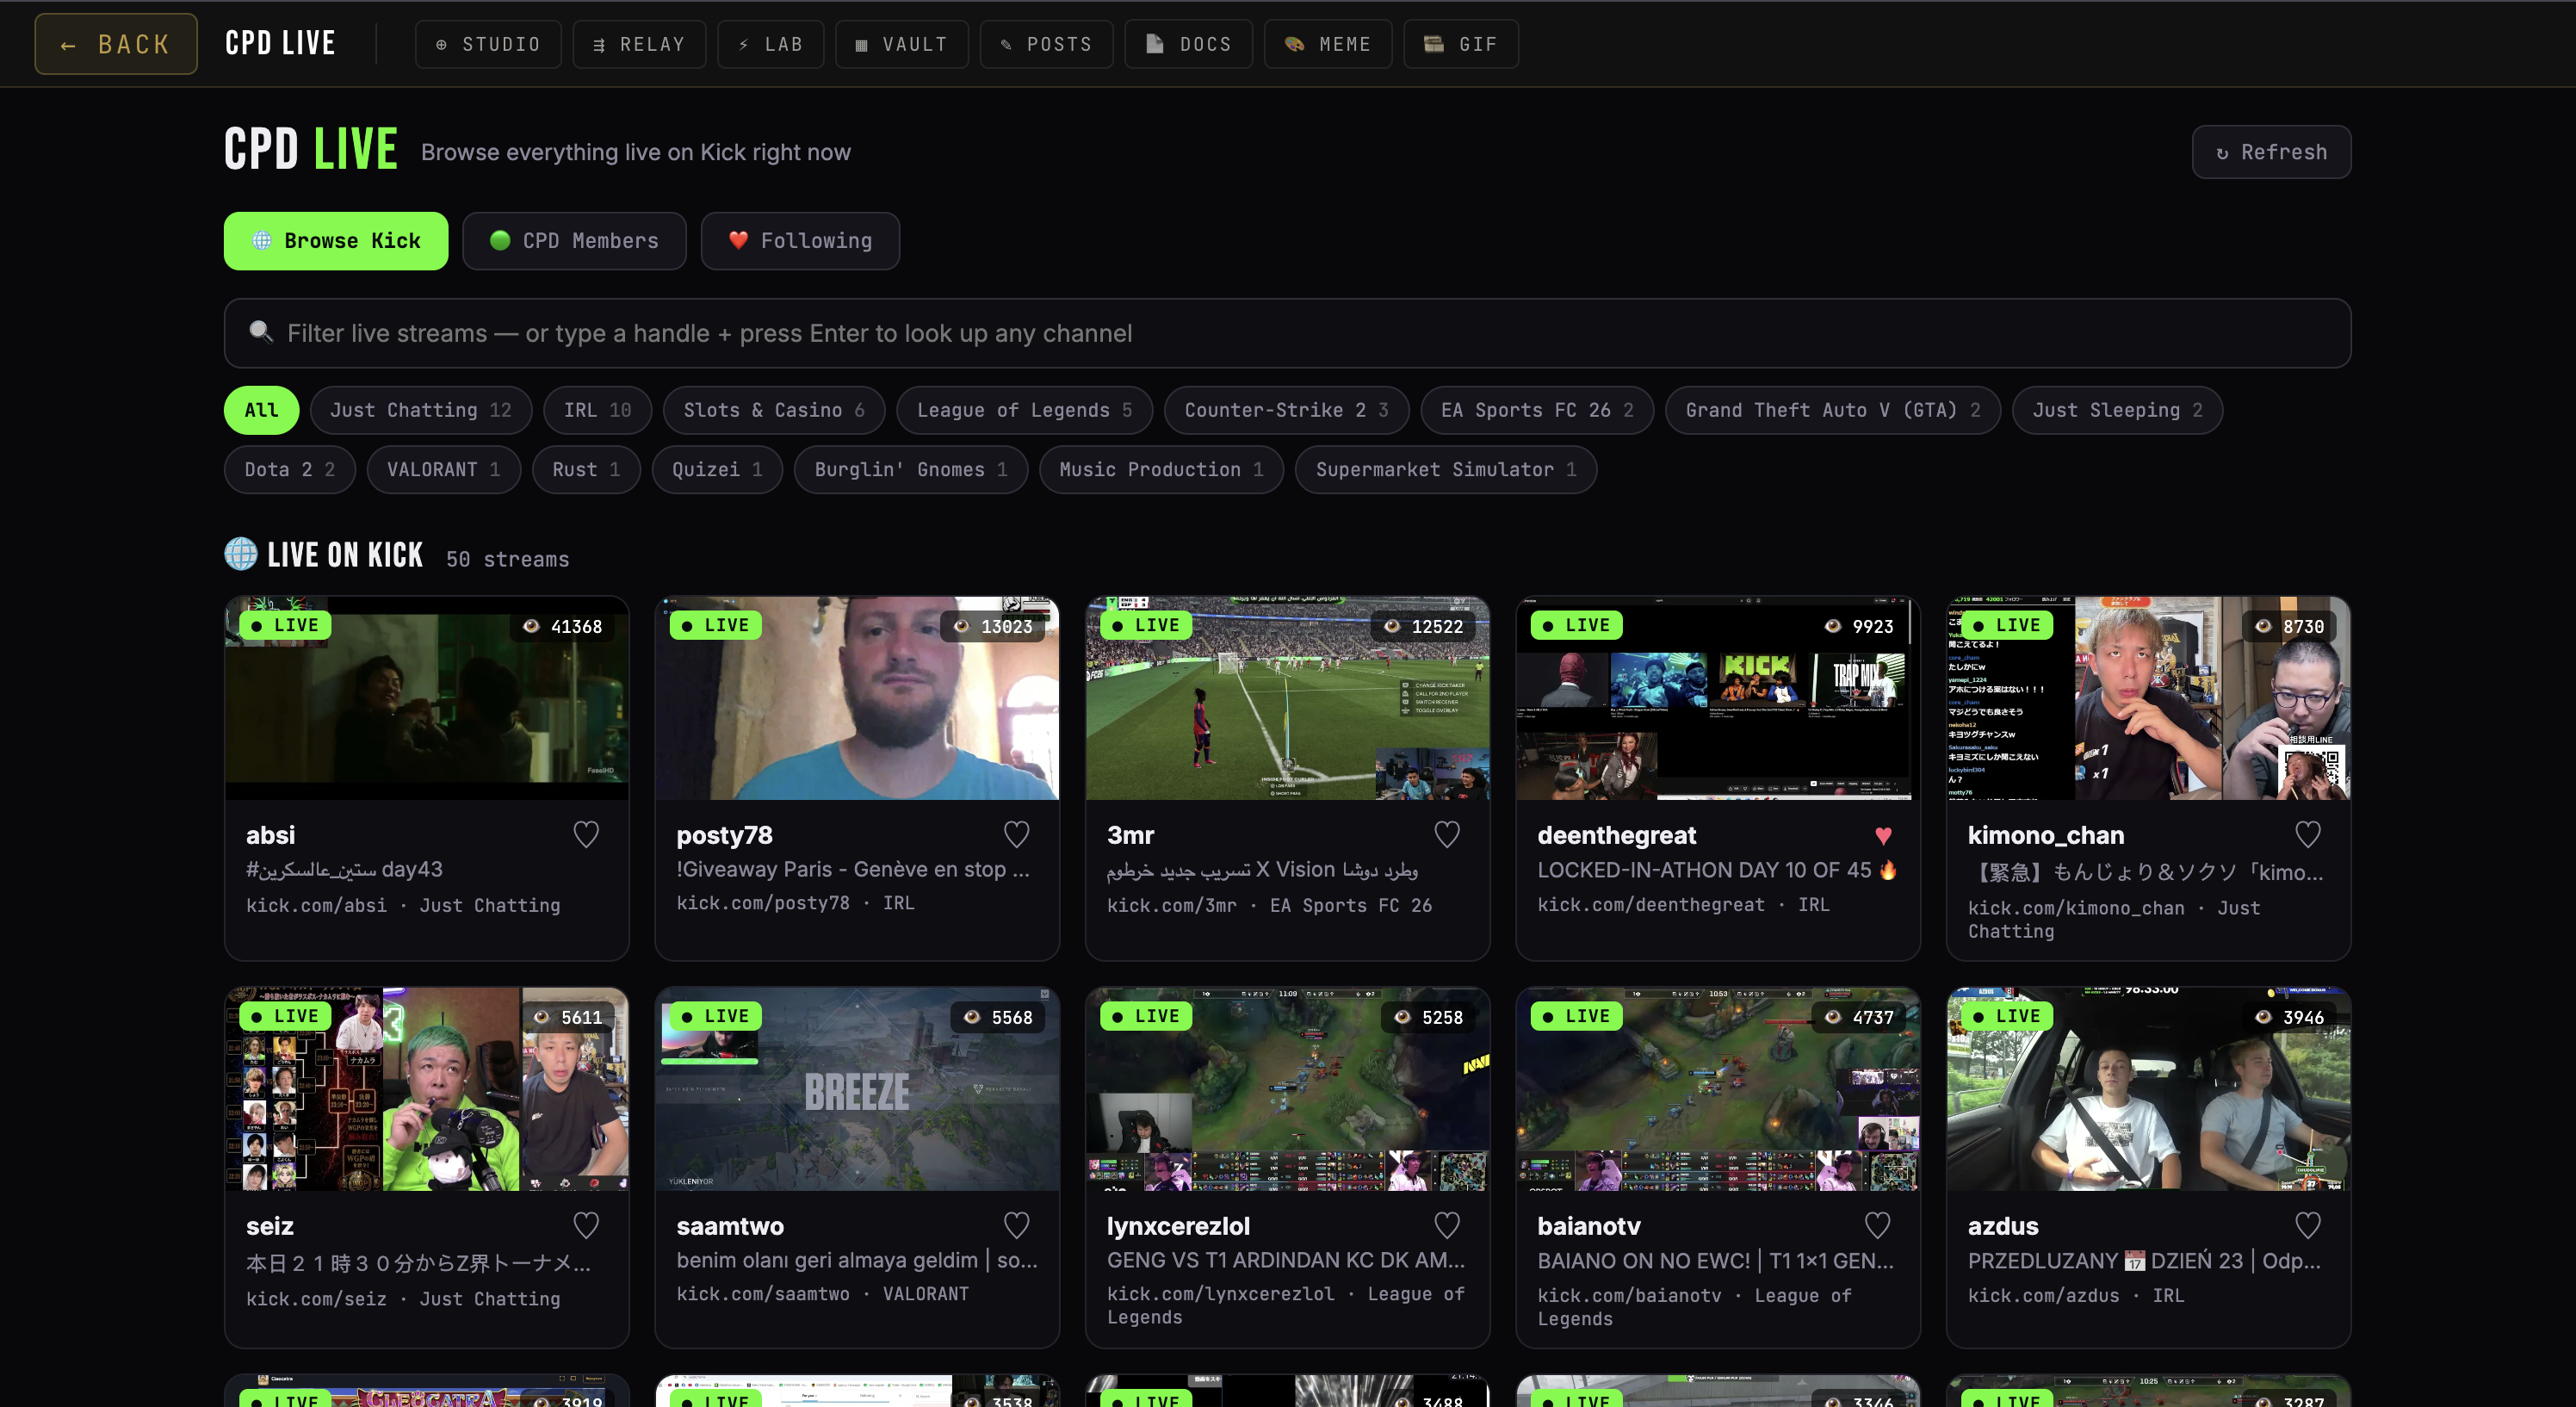Open lynxcerezlol's stream thumbnail
Image resolution: width=2576 pixels, height=1407 pixels.
click(1288, 1089)
